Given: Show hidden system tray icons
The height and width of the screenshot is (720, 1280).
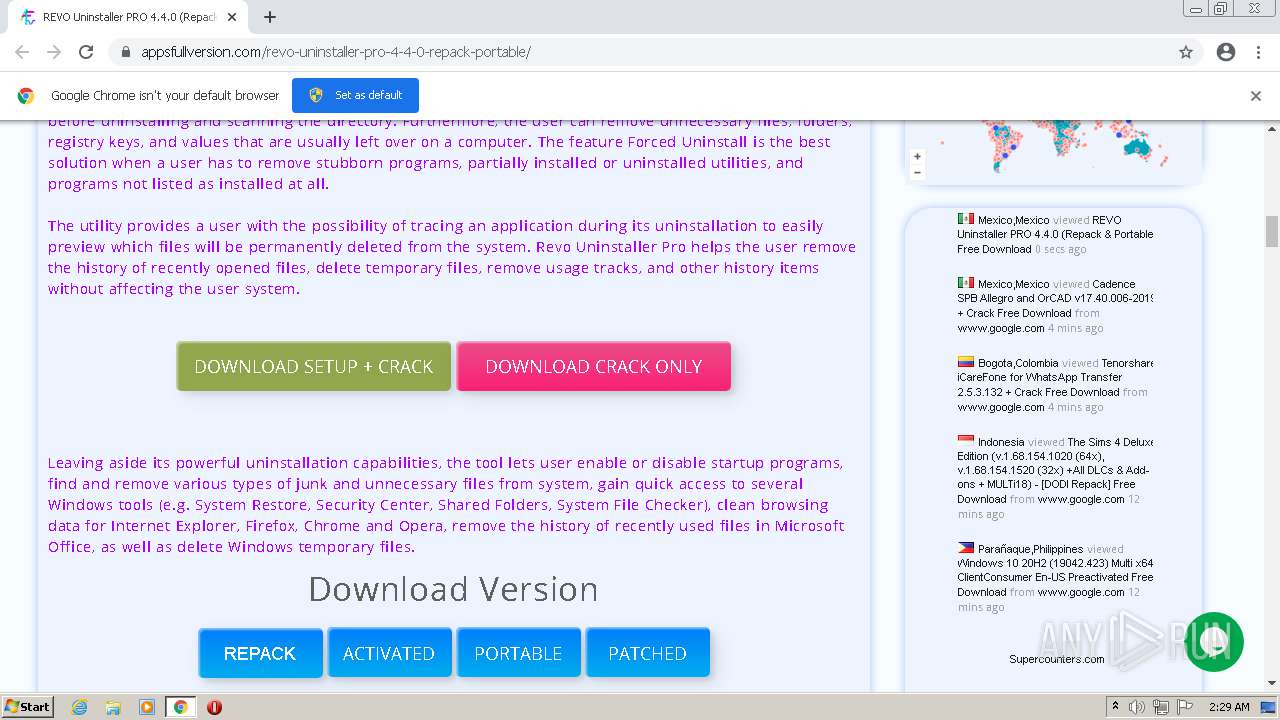Looking at the screenshot, I should [x=1115, y=707].
